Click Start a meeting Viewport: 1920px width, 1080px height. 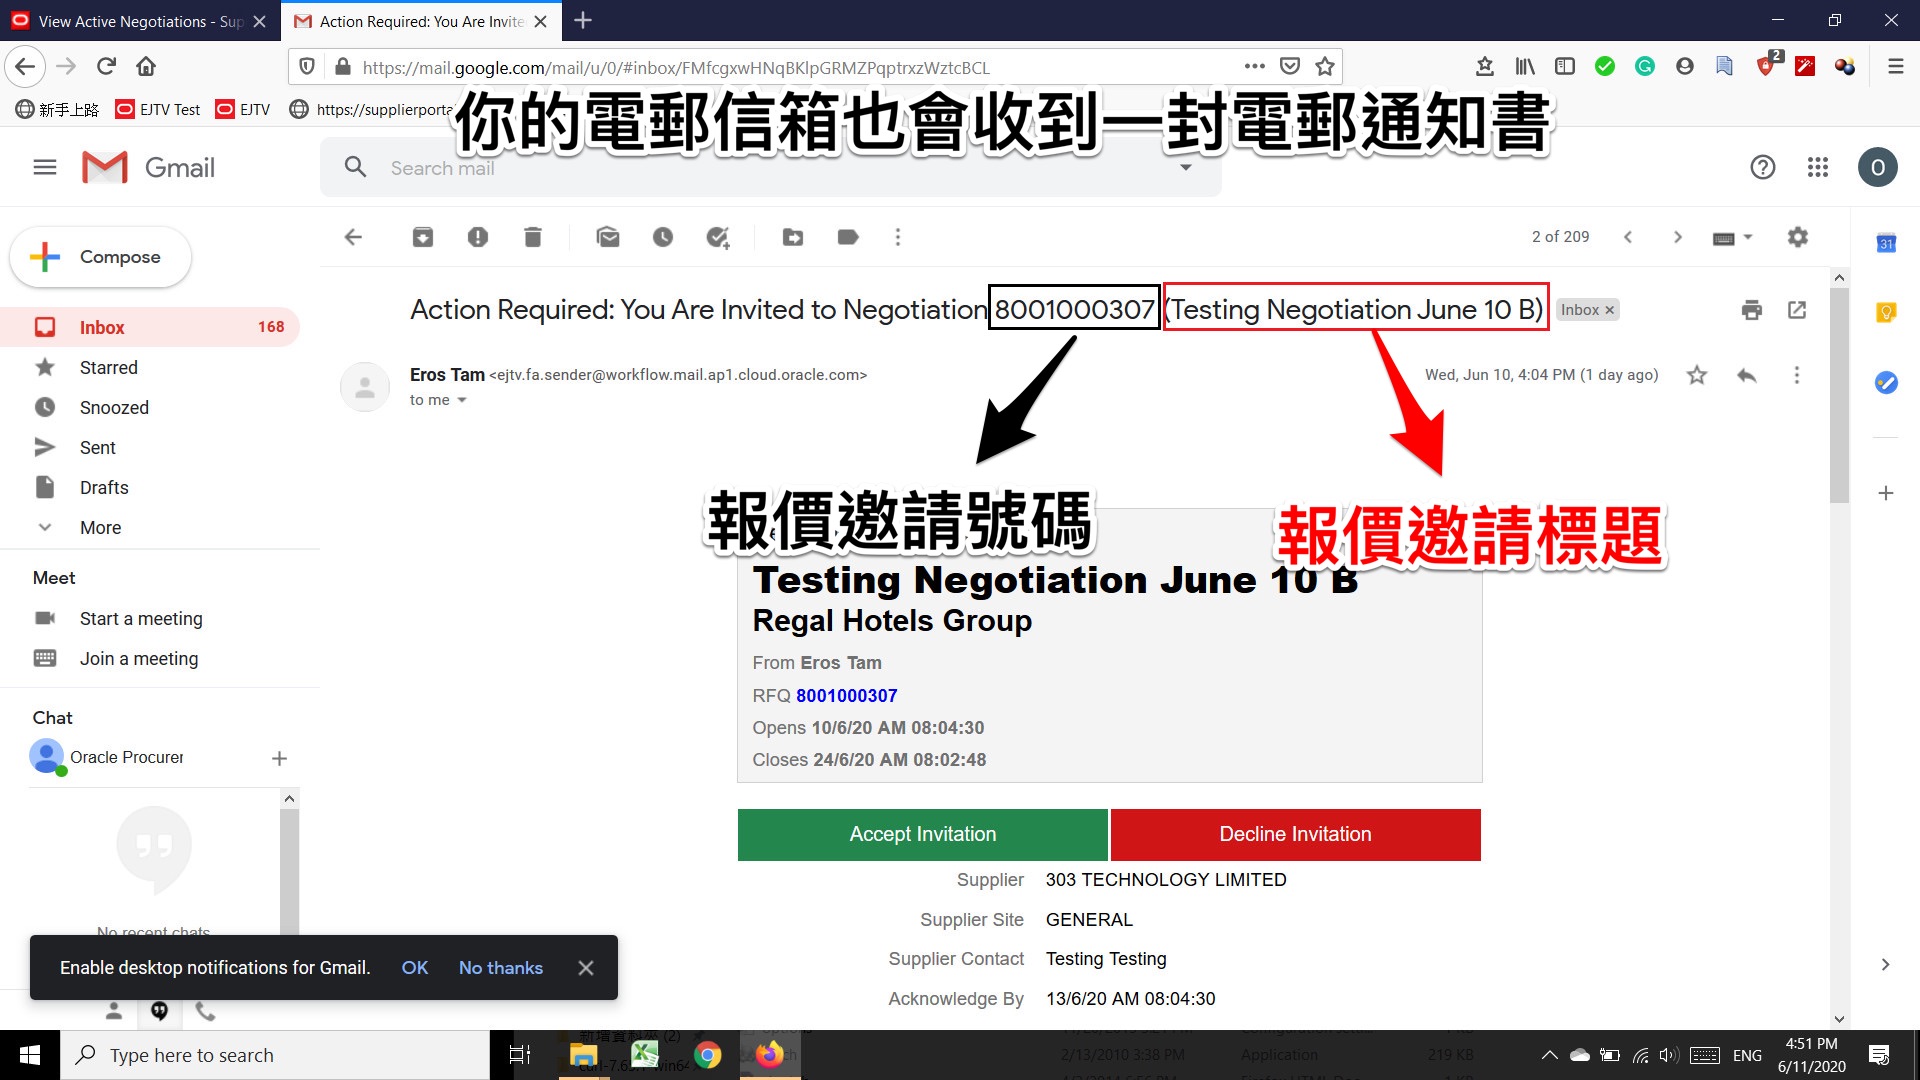[141, 618]
